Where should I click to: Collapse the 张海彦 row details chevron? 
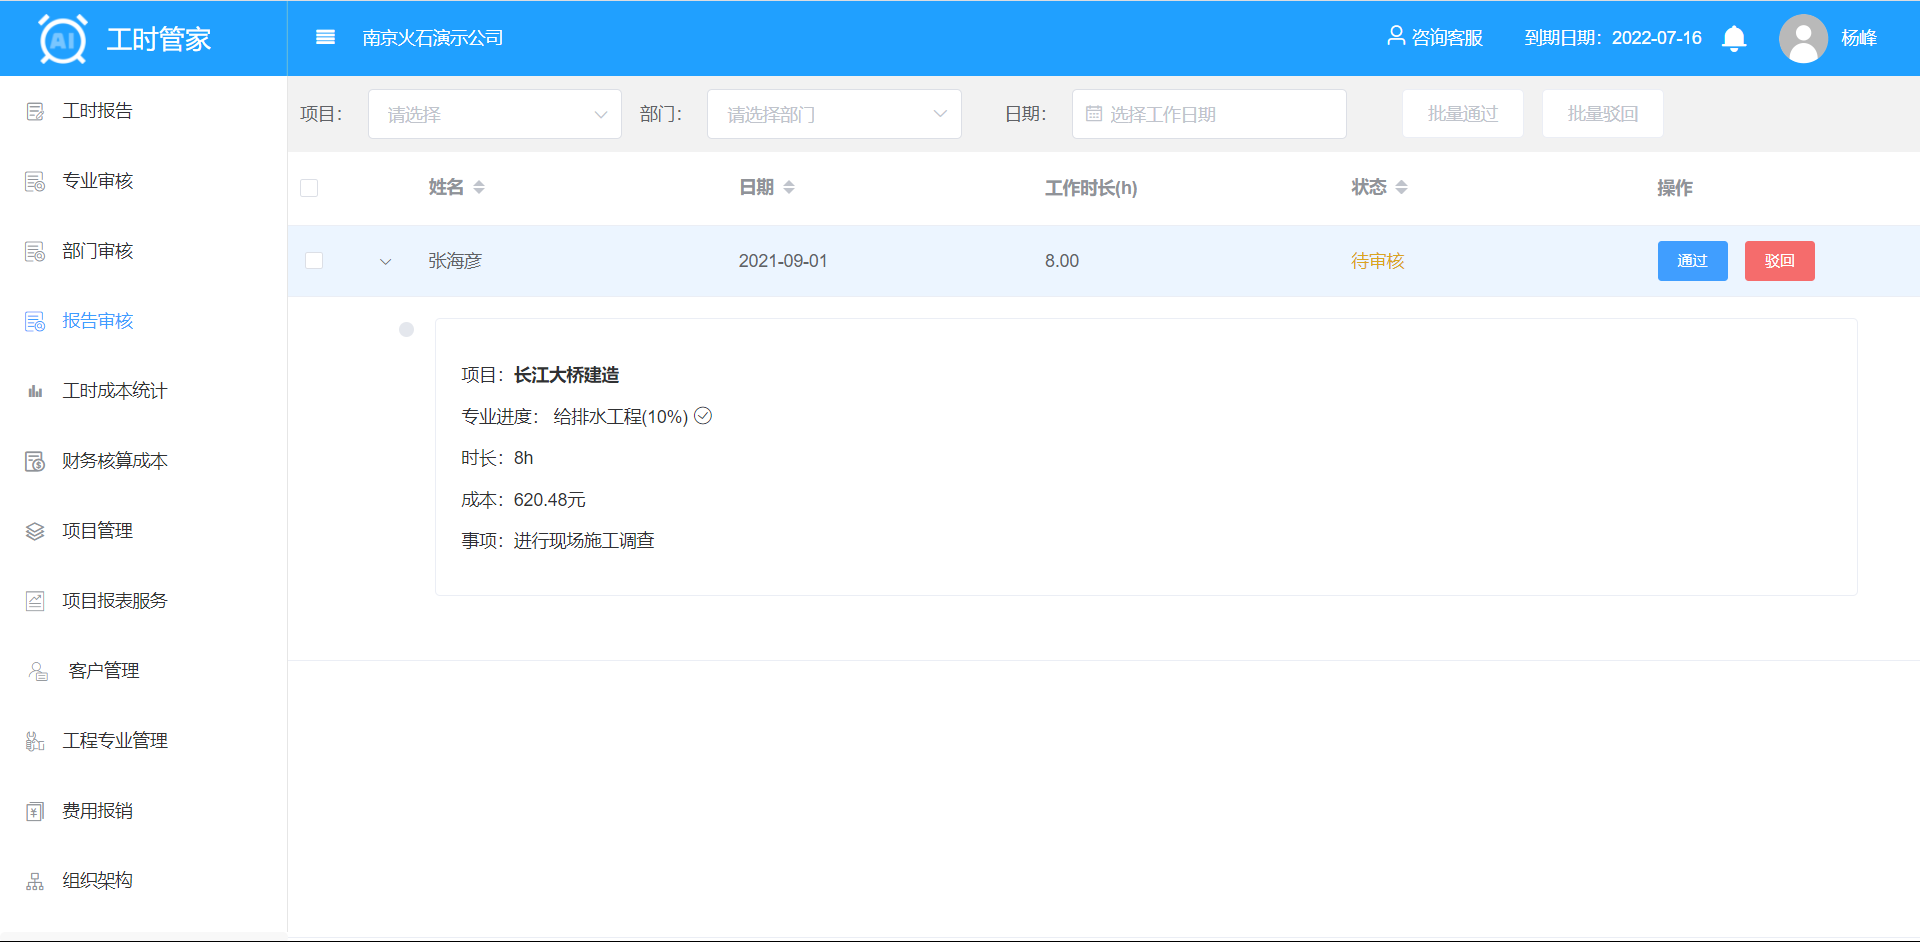[385, 262]
